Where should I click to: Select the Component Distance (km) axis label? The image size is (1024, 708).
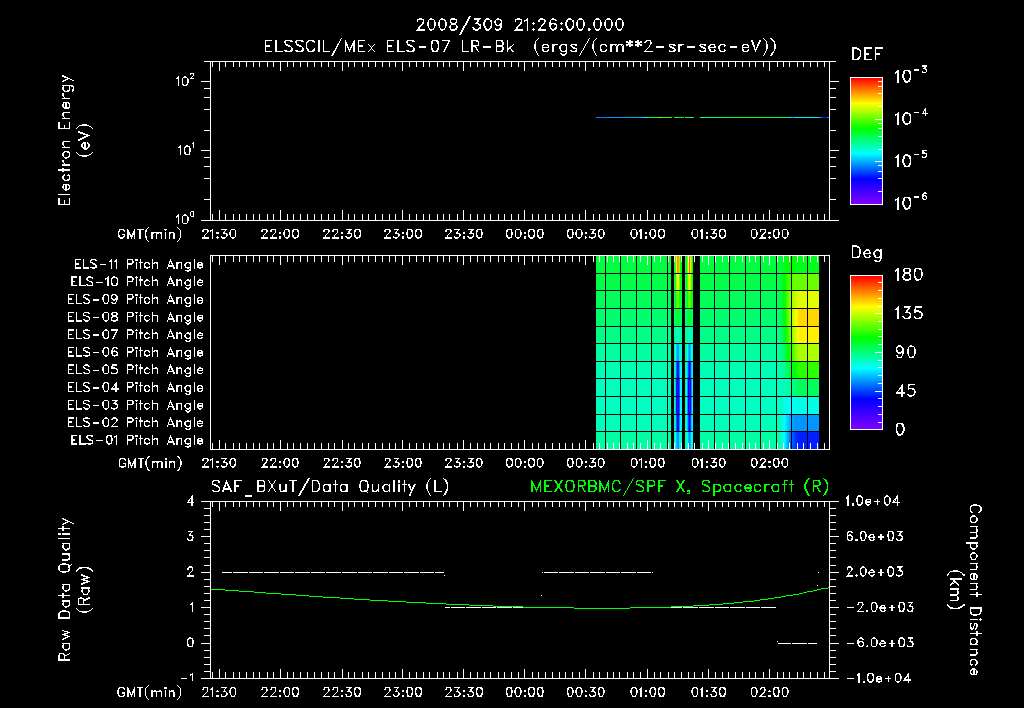point(965,589)
